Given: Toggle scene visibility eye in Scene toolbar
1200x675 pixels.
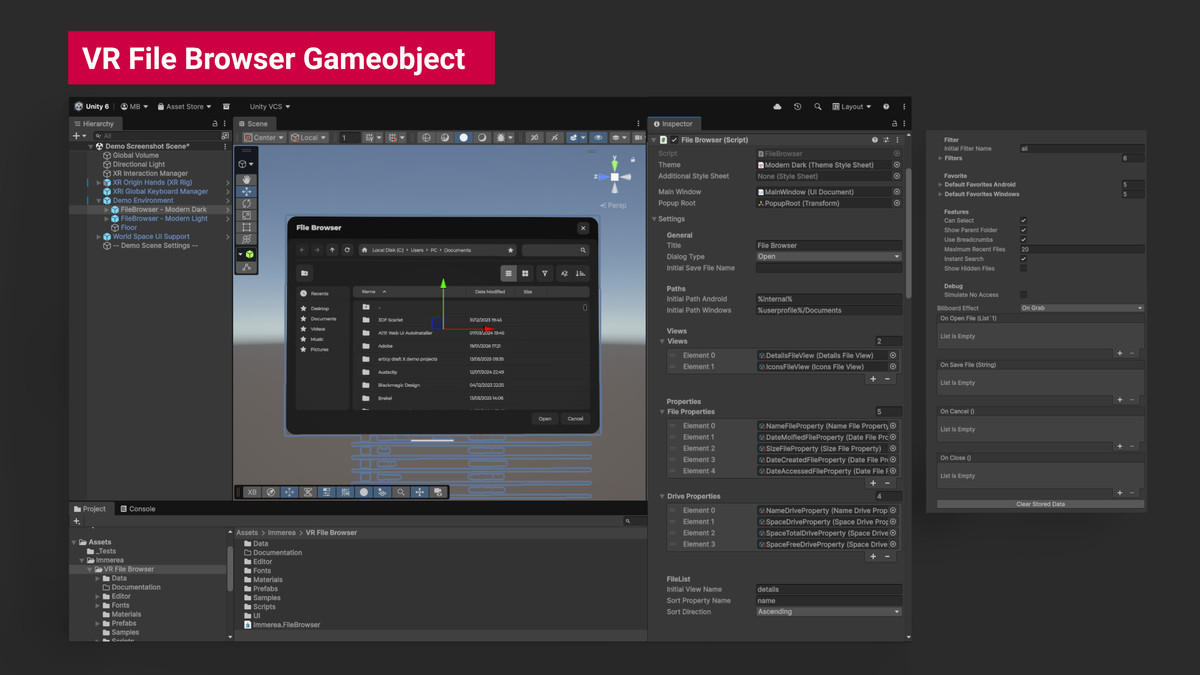Looking at the screenshot, I should 599,137.
